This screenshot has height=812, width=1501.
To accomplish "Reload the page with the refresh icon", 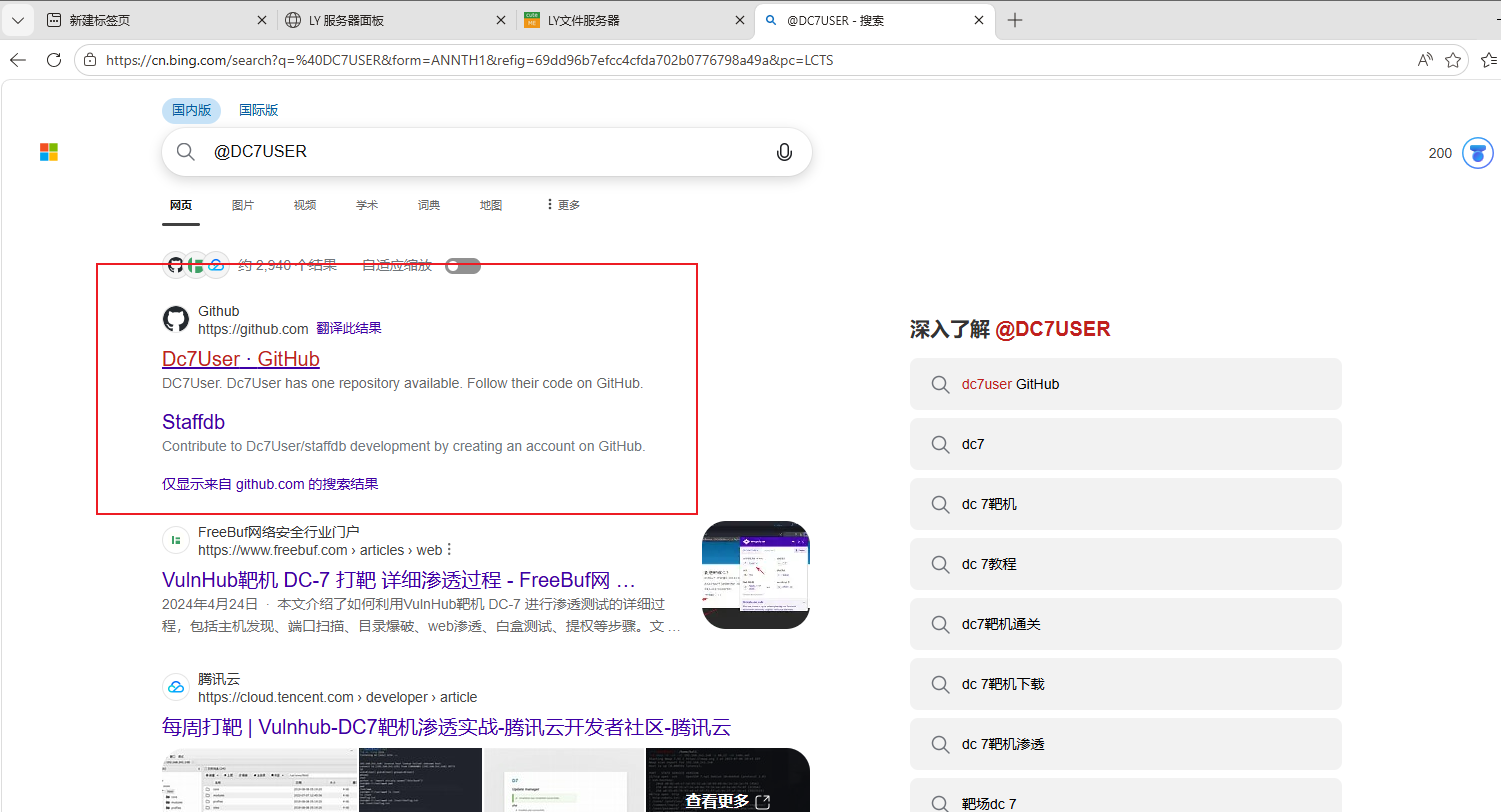I will click(x=54, y=60).
